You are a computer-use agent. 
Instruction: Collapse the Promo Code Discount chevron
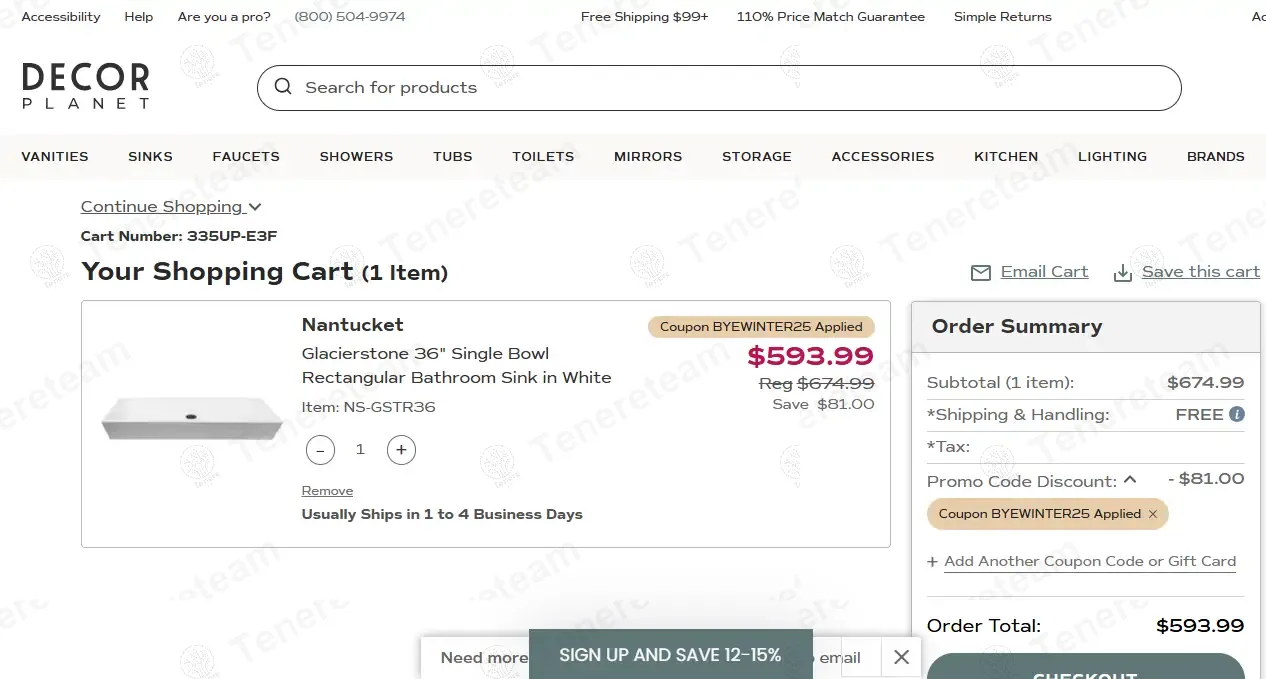(1130, 480)
